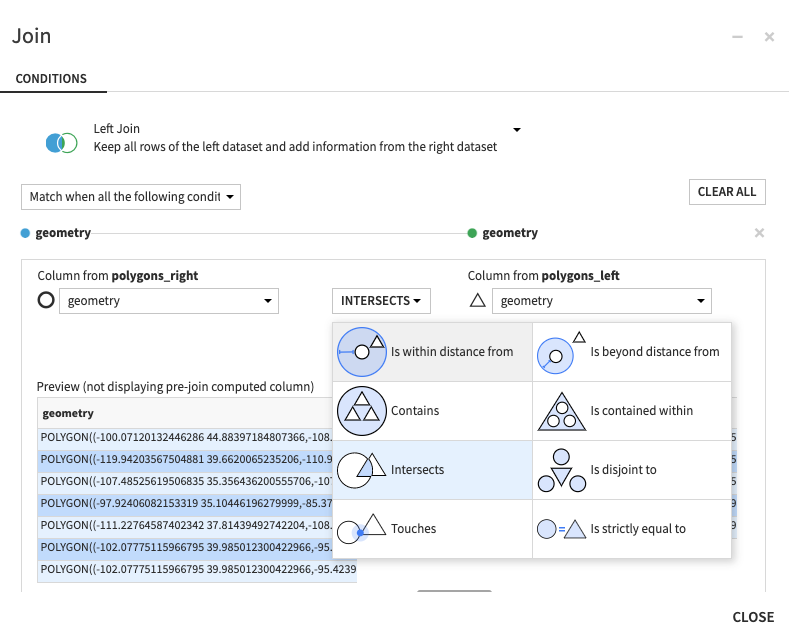Click the Intersects operator icon
Image resolution: width=789 pixels, height=632 pixels.
(x=361, y=470)
